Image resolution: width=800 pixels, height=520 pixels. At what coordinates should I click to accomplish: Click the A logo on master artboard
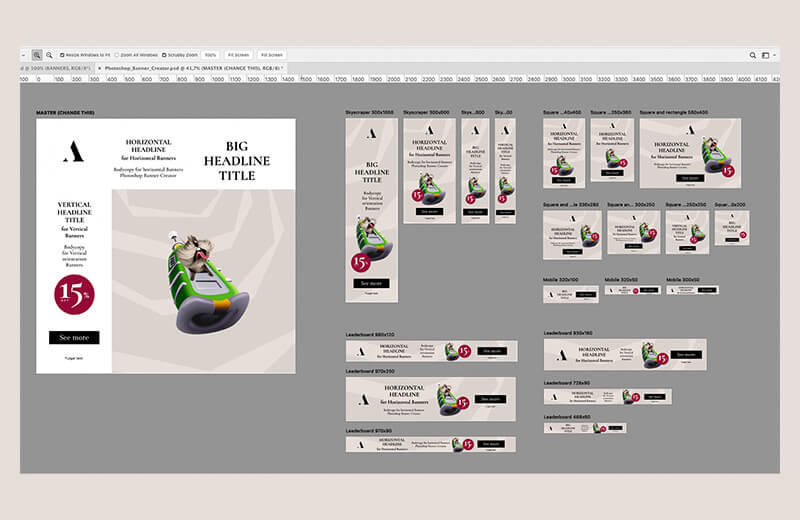tap(74, 151)
